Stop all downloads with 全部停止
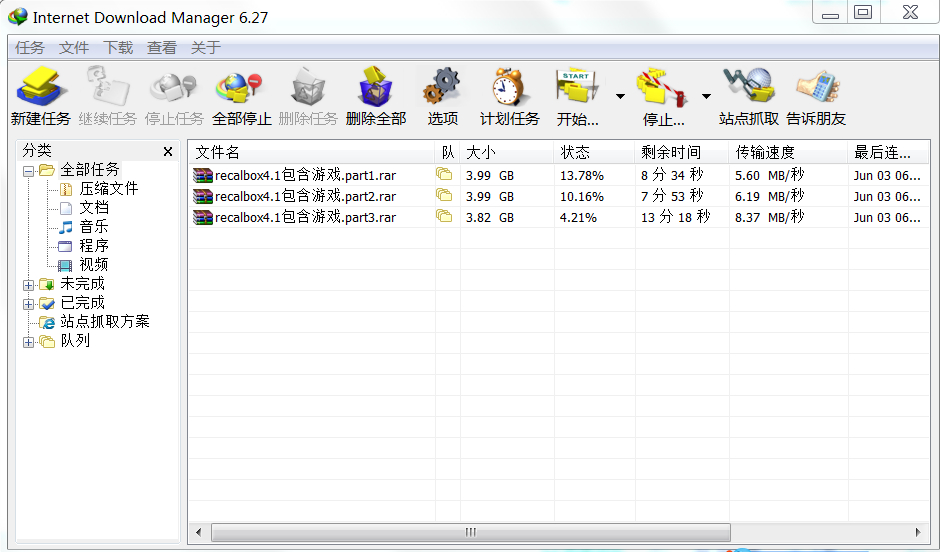 pos(240,88)
